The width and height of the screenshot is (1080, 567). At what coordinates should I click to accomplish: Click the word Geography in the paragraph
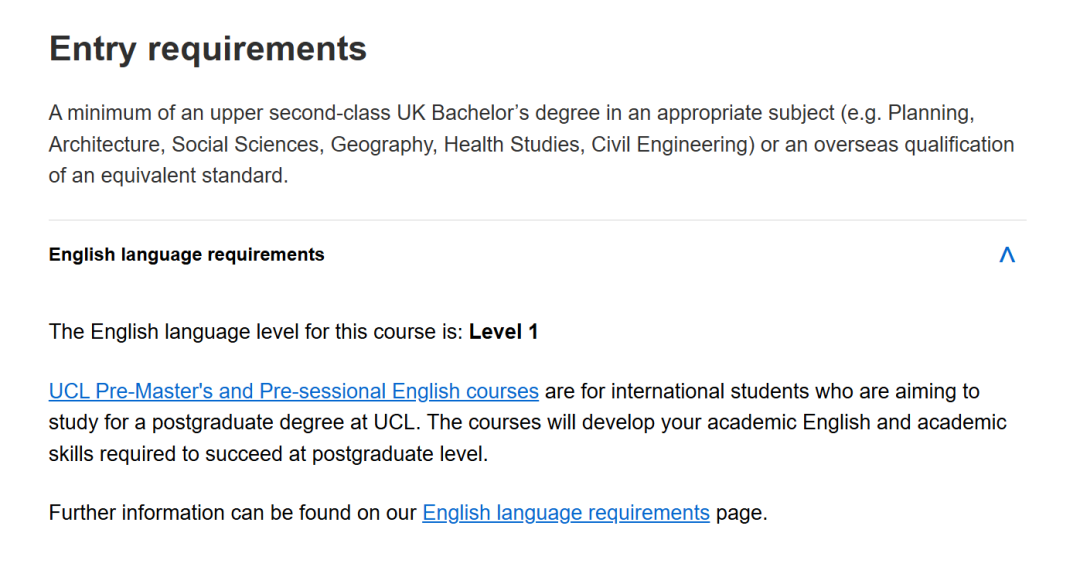point(382,145)
